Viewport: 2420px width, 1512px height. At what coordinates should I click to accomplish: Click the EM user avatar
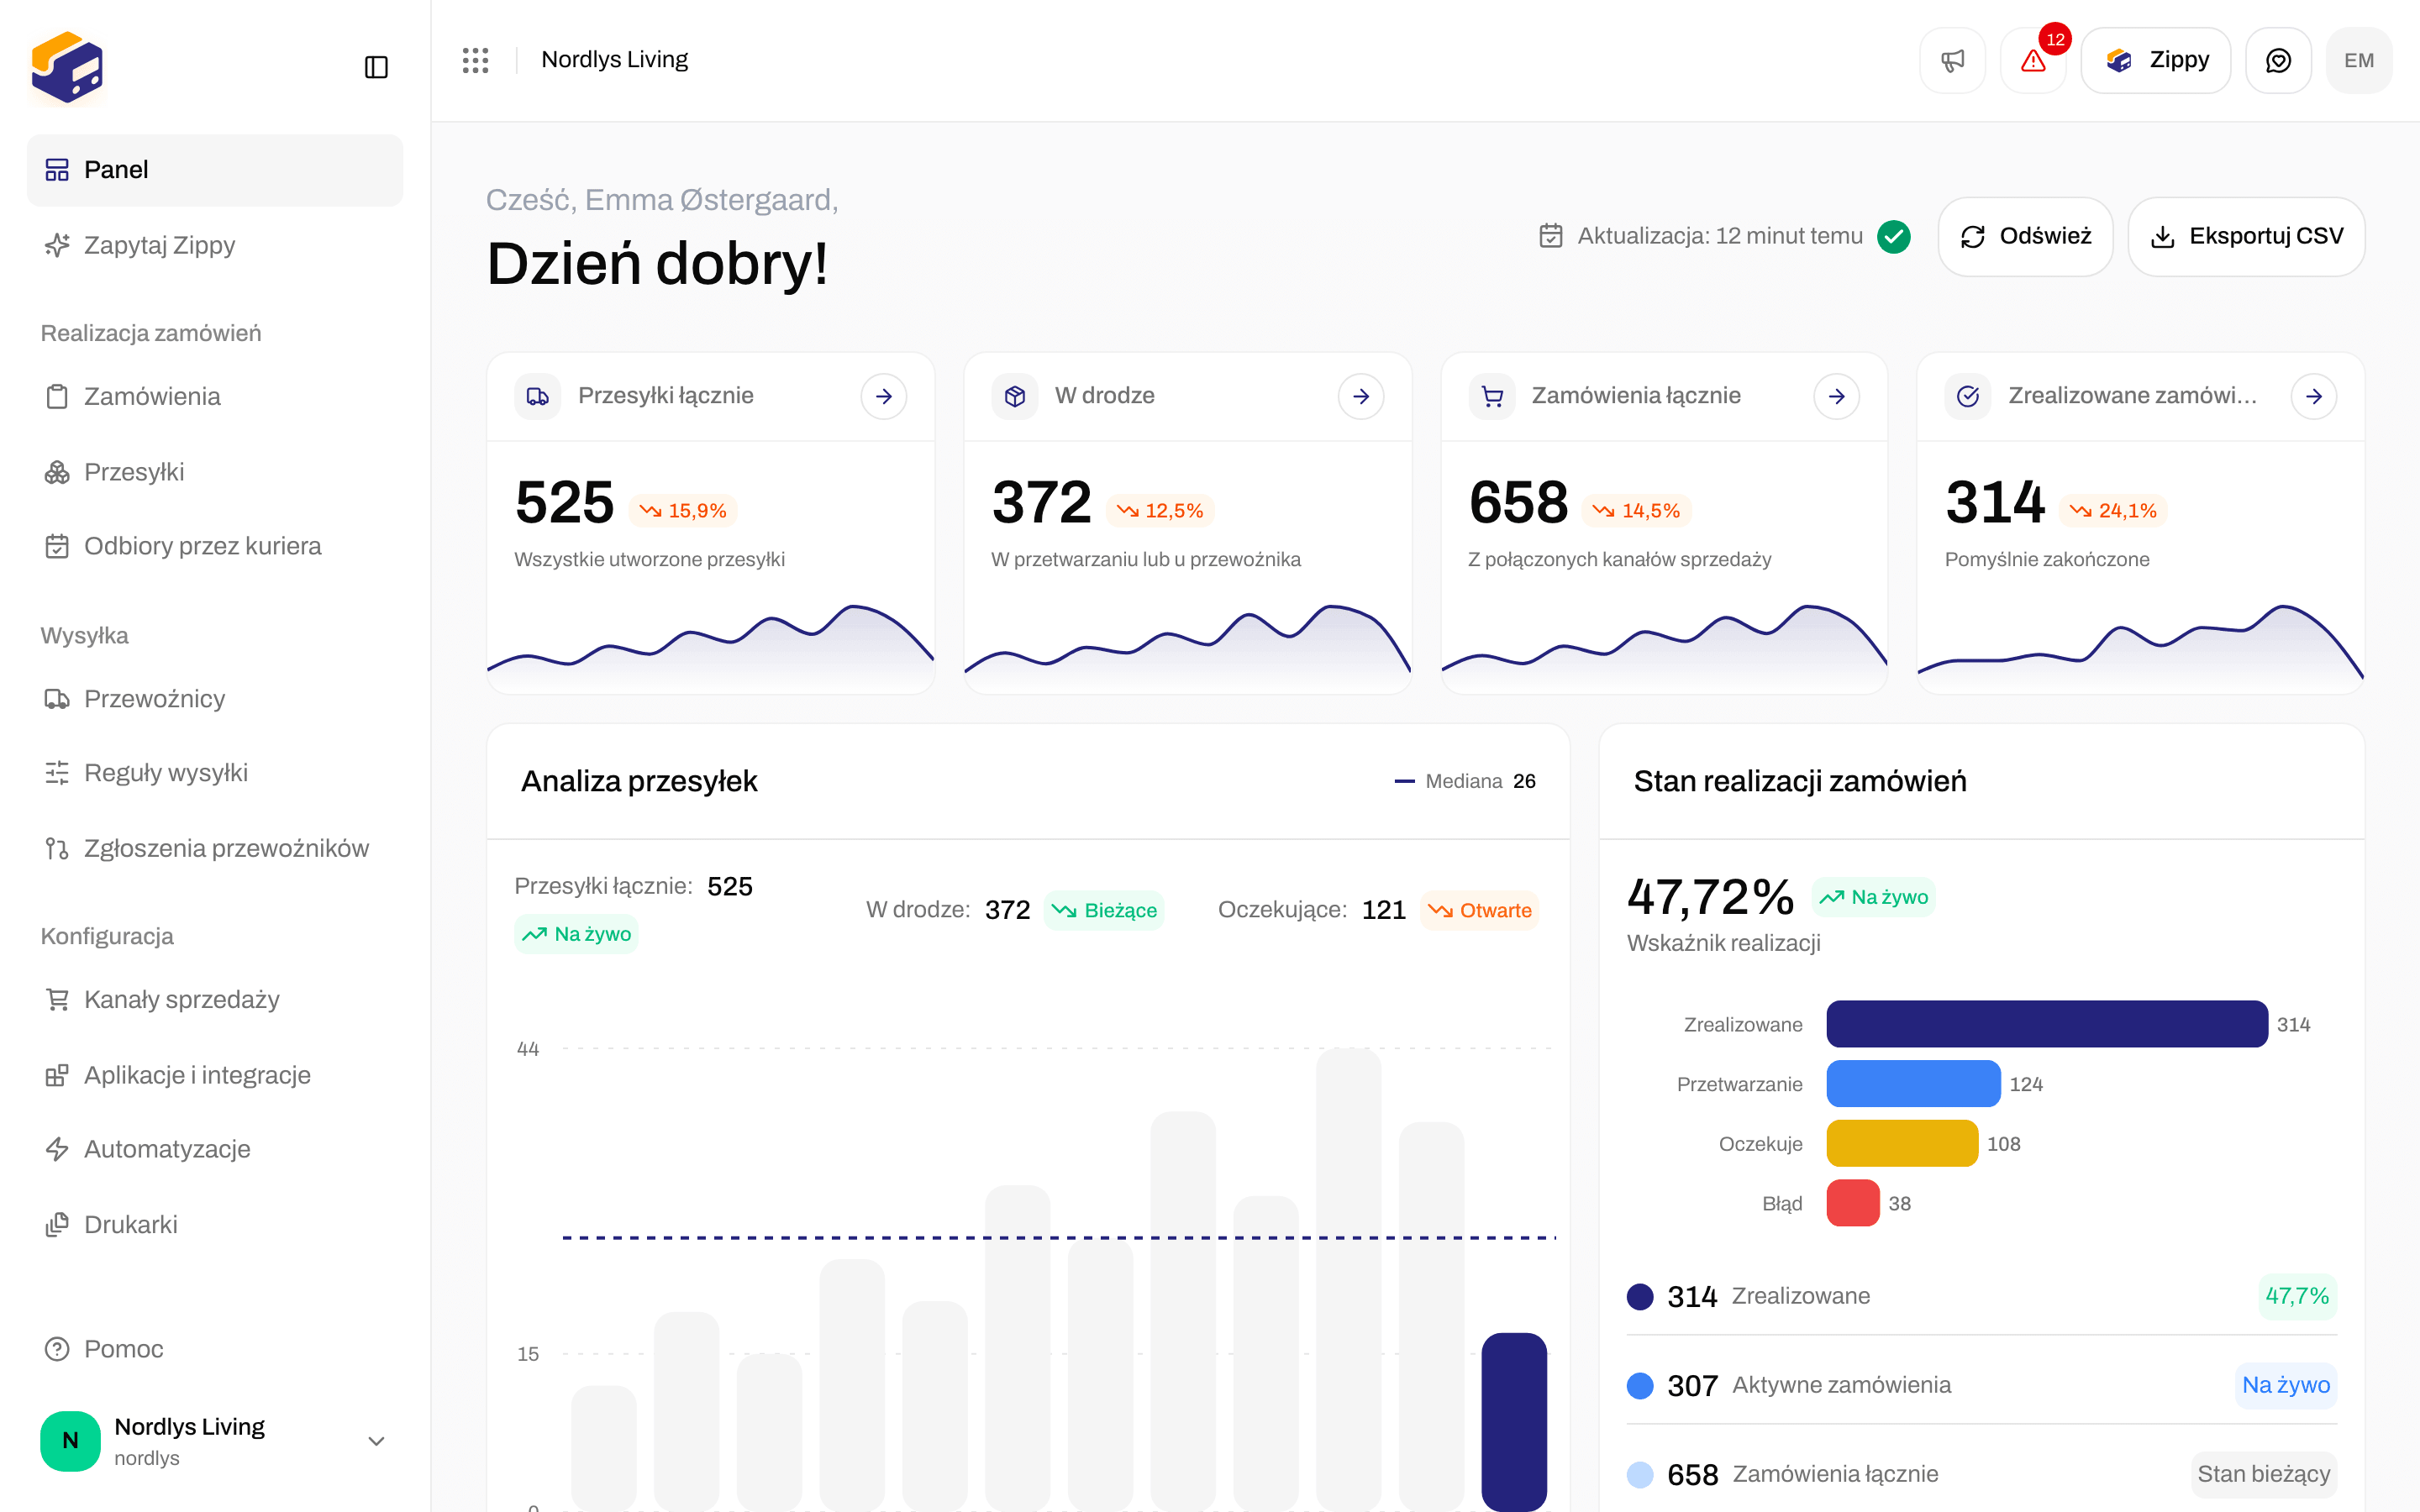[x=2359, y=60]
